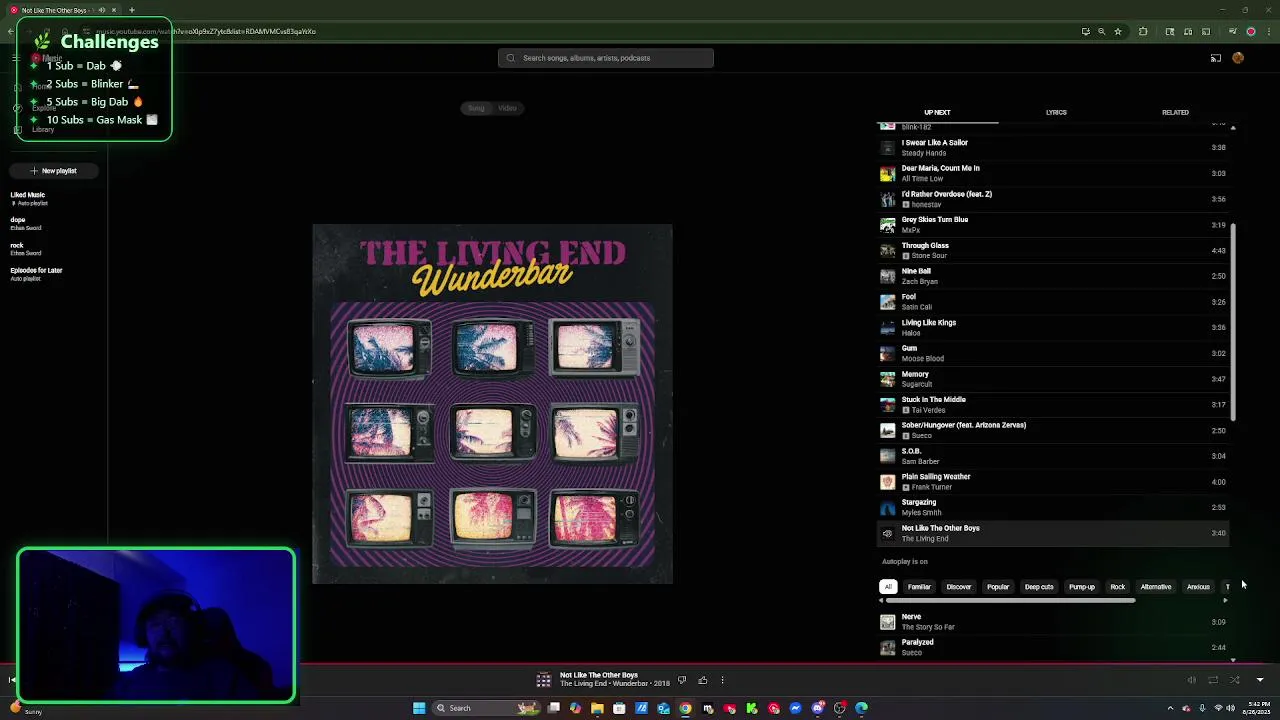Dislike the song Not Like The Other Boys

pos(682,680)
